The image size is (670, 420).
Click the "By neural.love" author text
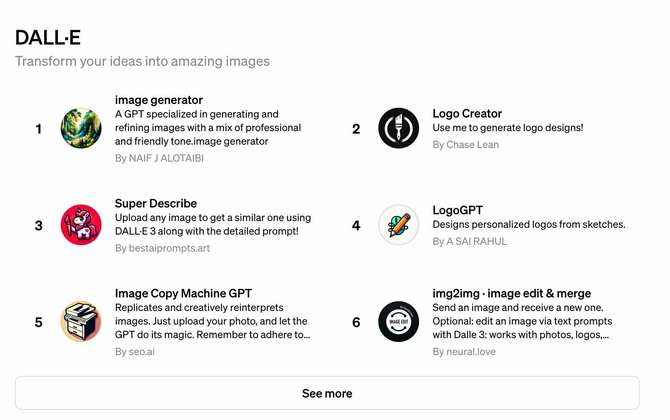pyautogui.click(x=464, y=352)
